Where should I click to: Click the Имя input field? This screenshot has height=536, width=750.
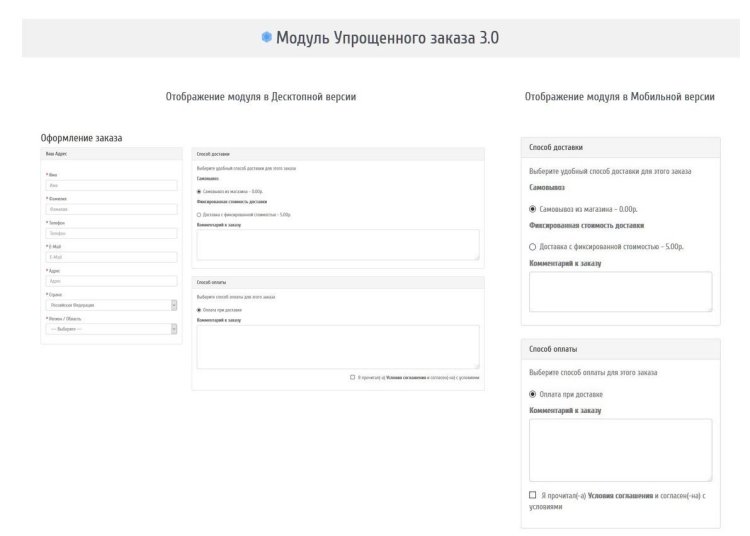(111, 185)
